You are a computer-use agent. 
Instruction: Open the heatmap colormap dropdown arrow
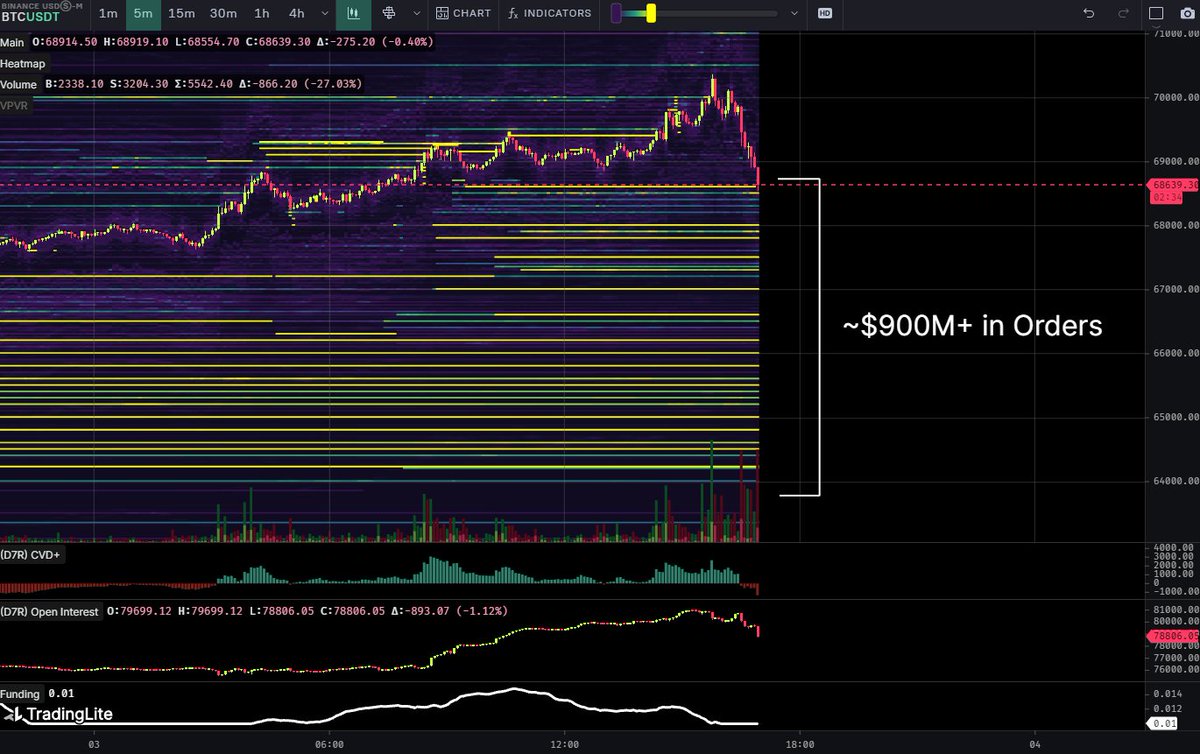click(x=795, y=14)
